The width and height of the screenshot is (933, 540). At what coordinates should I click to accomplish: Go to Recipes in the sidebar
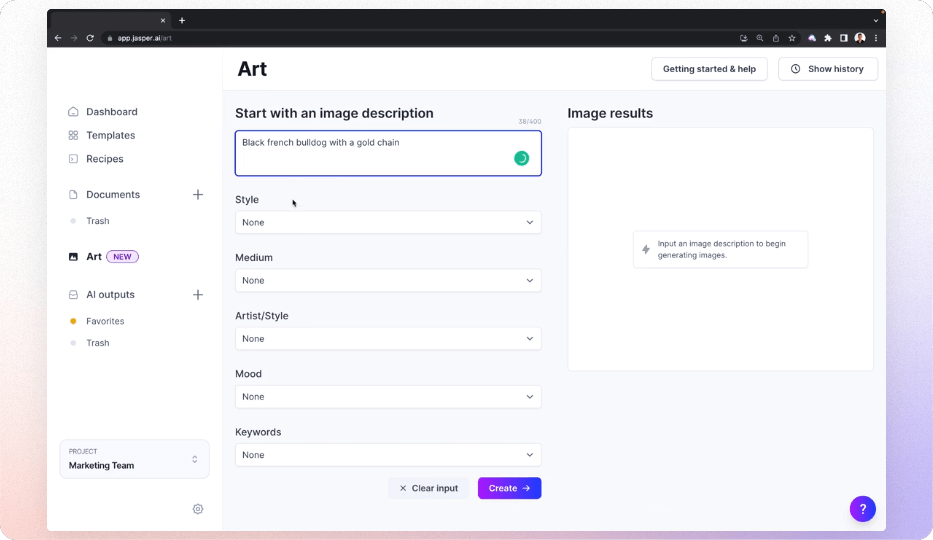point(104,159)
